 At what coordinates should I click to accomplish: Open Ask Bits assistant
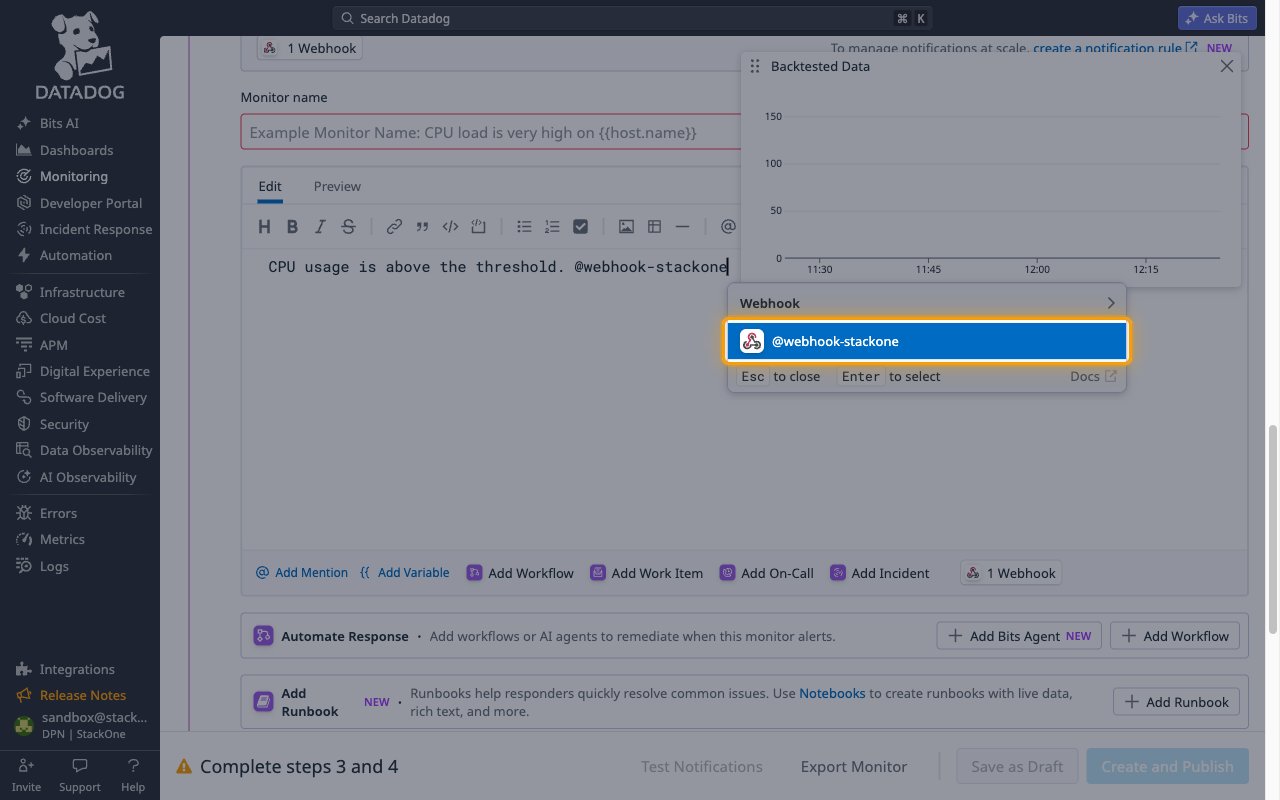click(x=1217, y=19)
